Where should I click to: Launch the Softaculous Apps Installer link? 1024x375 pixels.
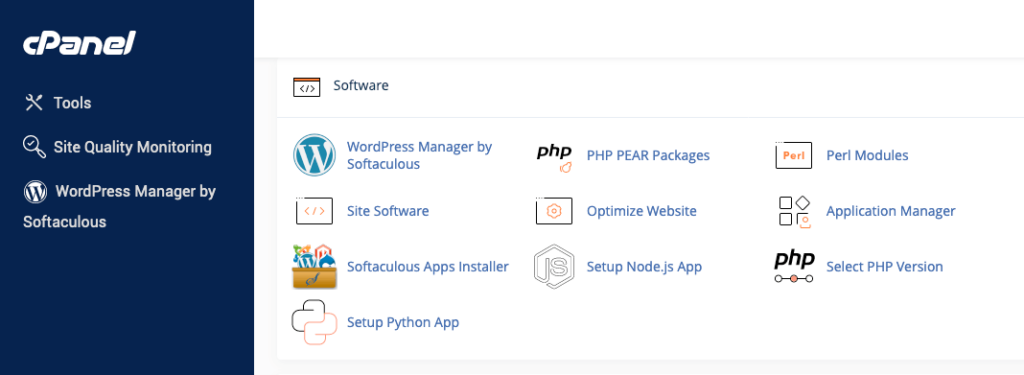click(x=428, y=267)
